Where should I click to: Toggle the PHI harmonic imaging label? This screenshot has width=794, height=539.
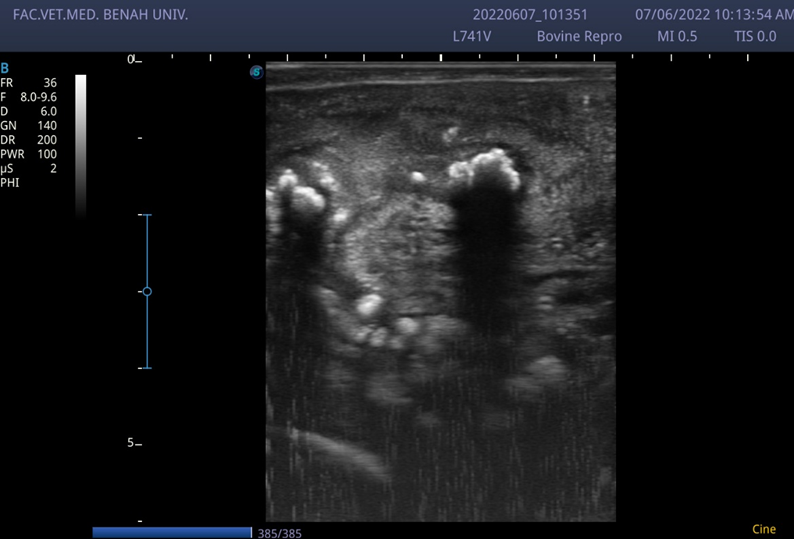pos(10,182)
